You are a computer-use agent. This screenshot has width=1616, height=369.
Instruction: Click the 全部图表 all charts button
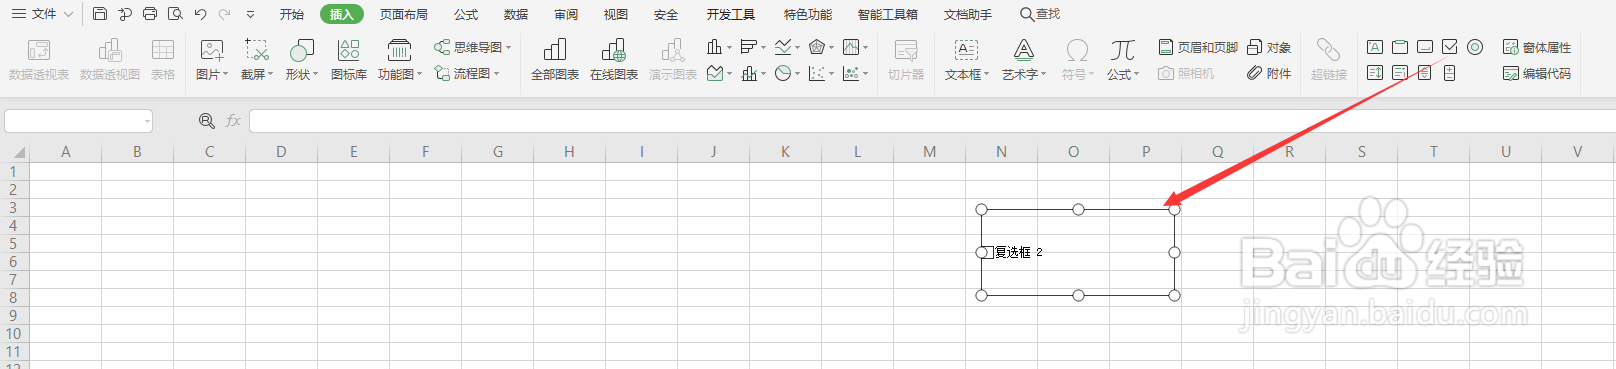(555, 60)
